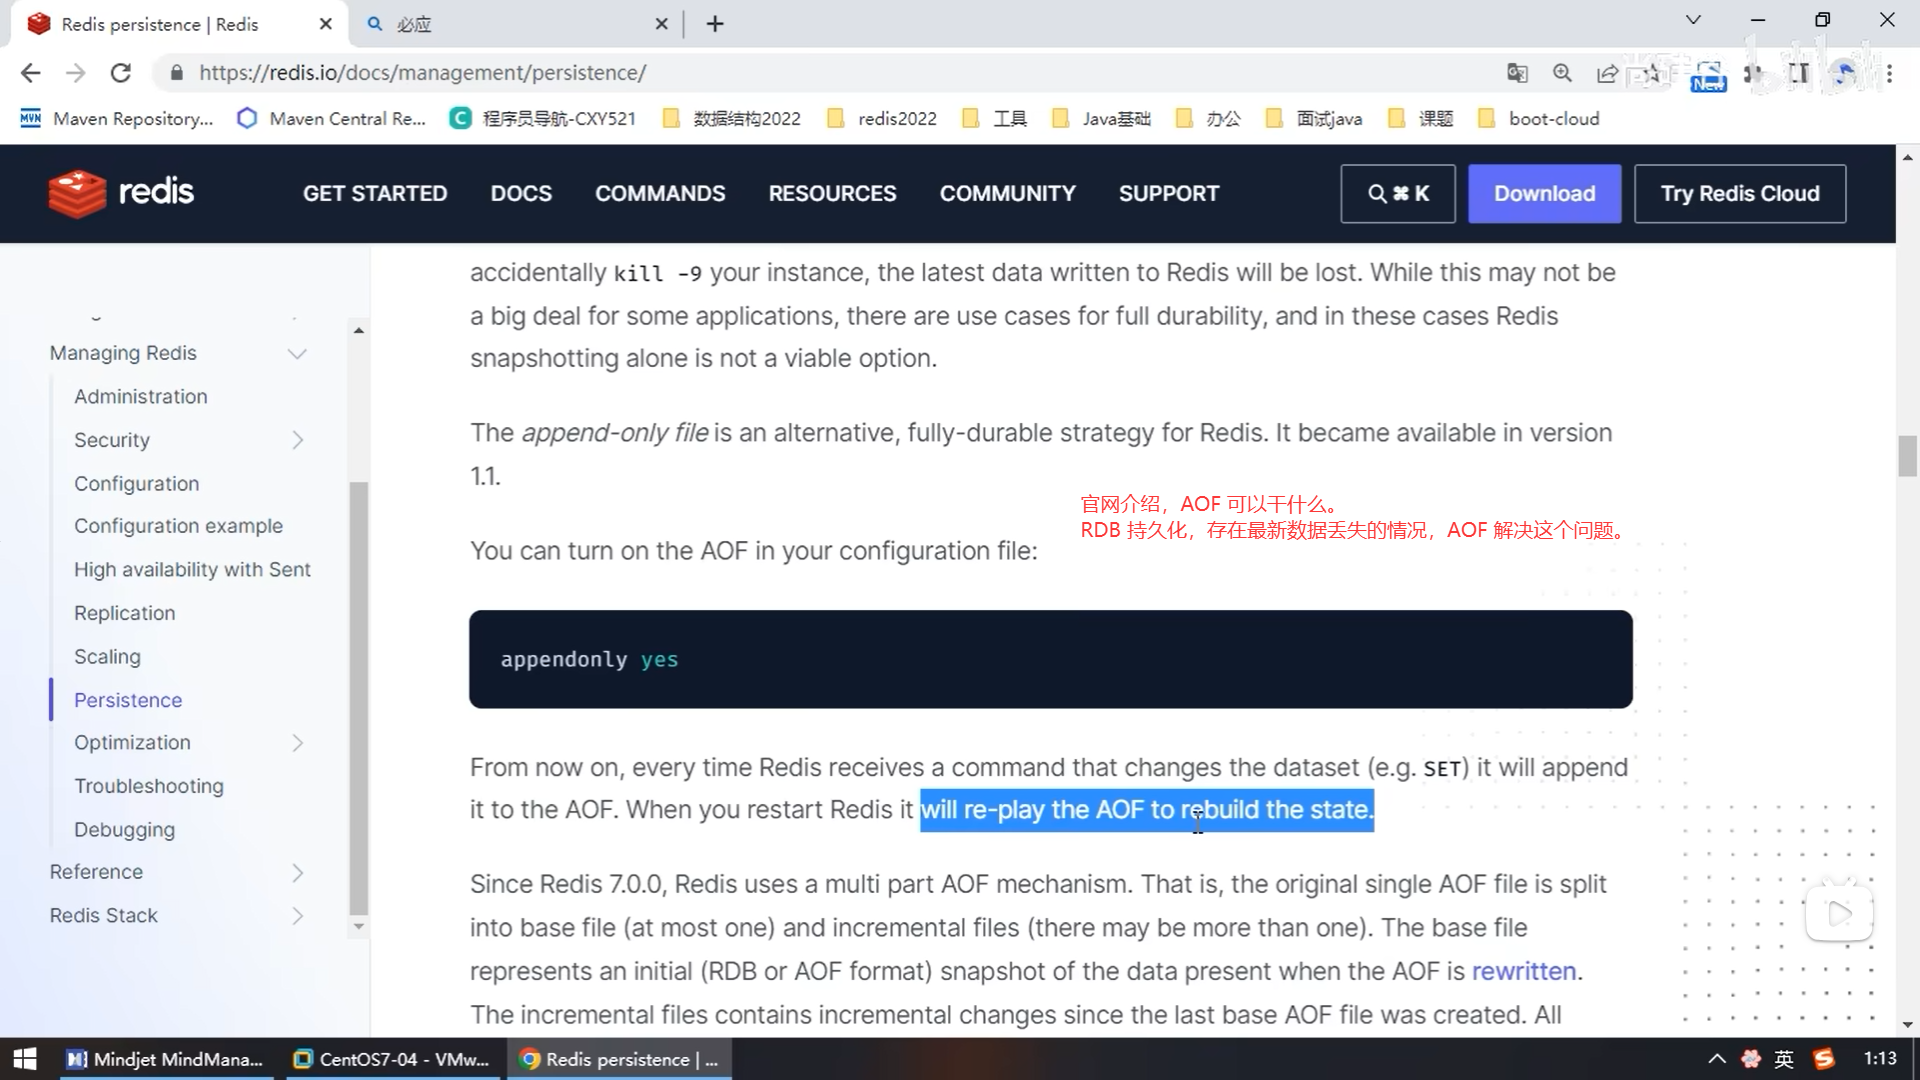Open the COMMANDS navigation menu
Image resolution: width=1920 pixels, height=1080 pixels.
(x=660, y=194)
